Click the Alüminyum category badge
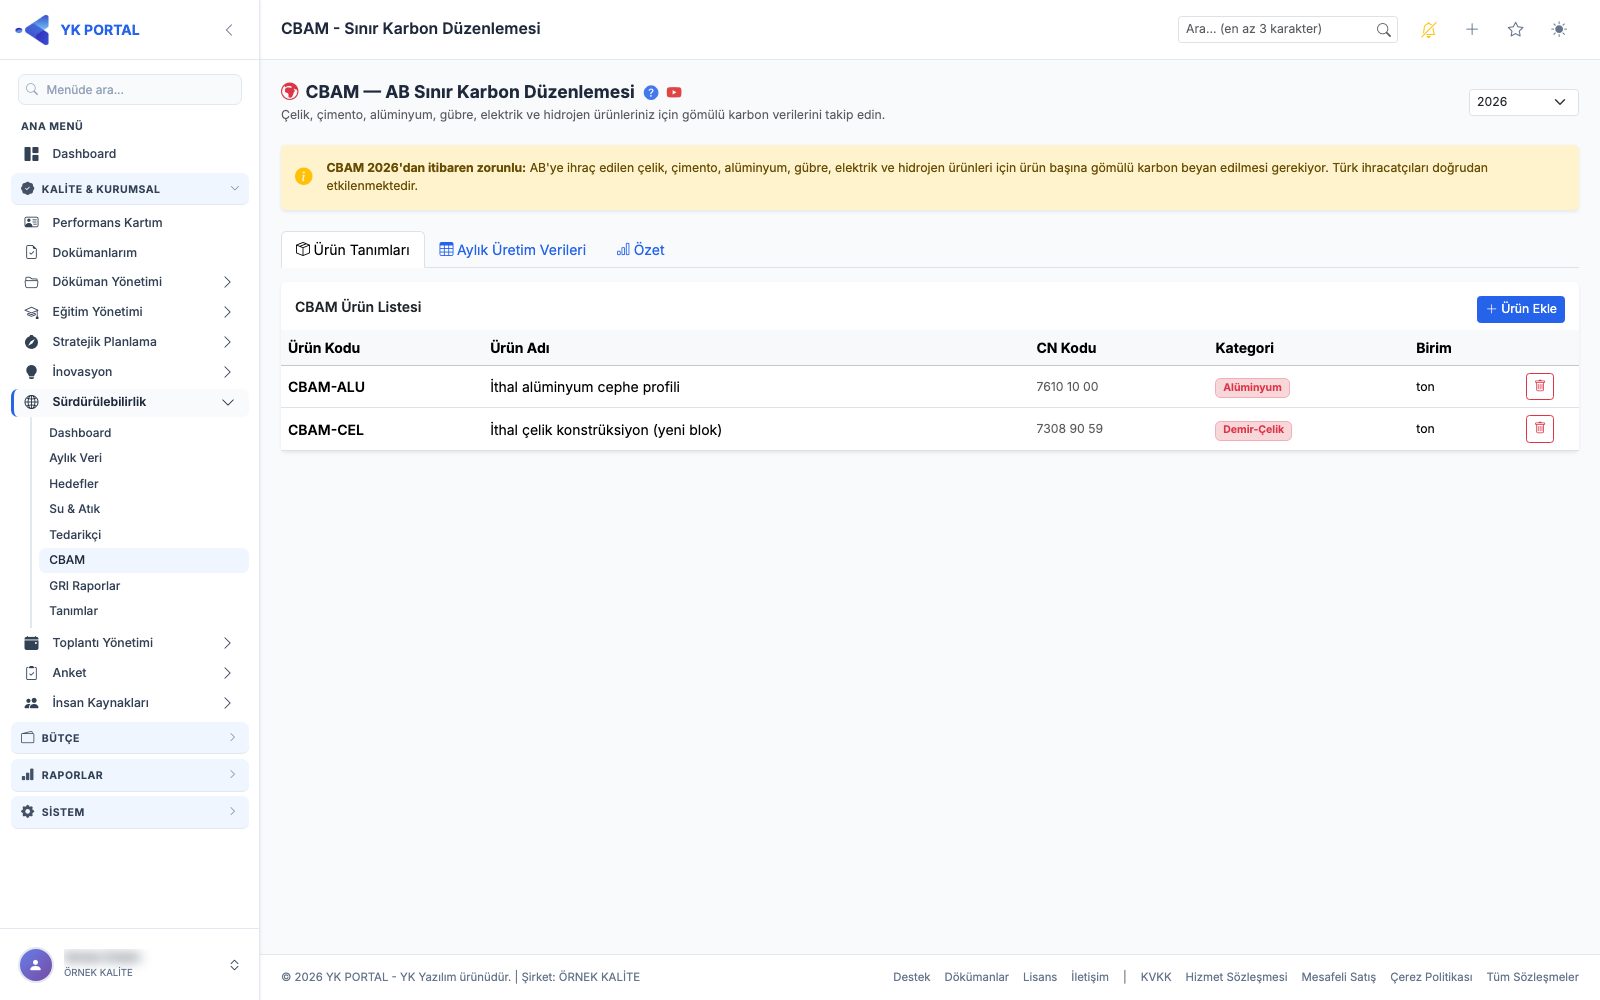1600x1000 pixels. [1252, 388]
